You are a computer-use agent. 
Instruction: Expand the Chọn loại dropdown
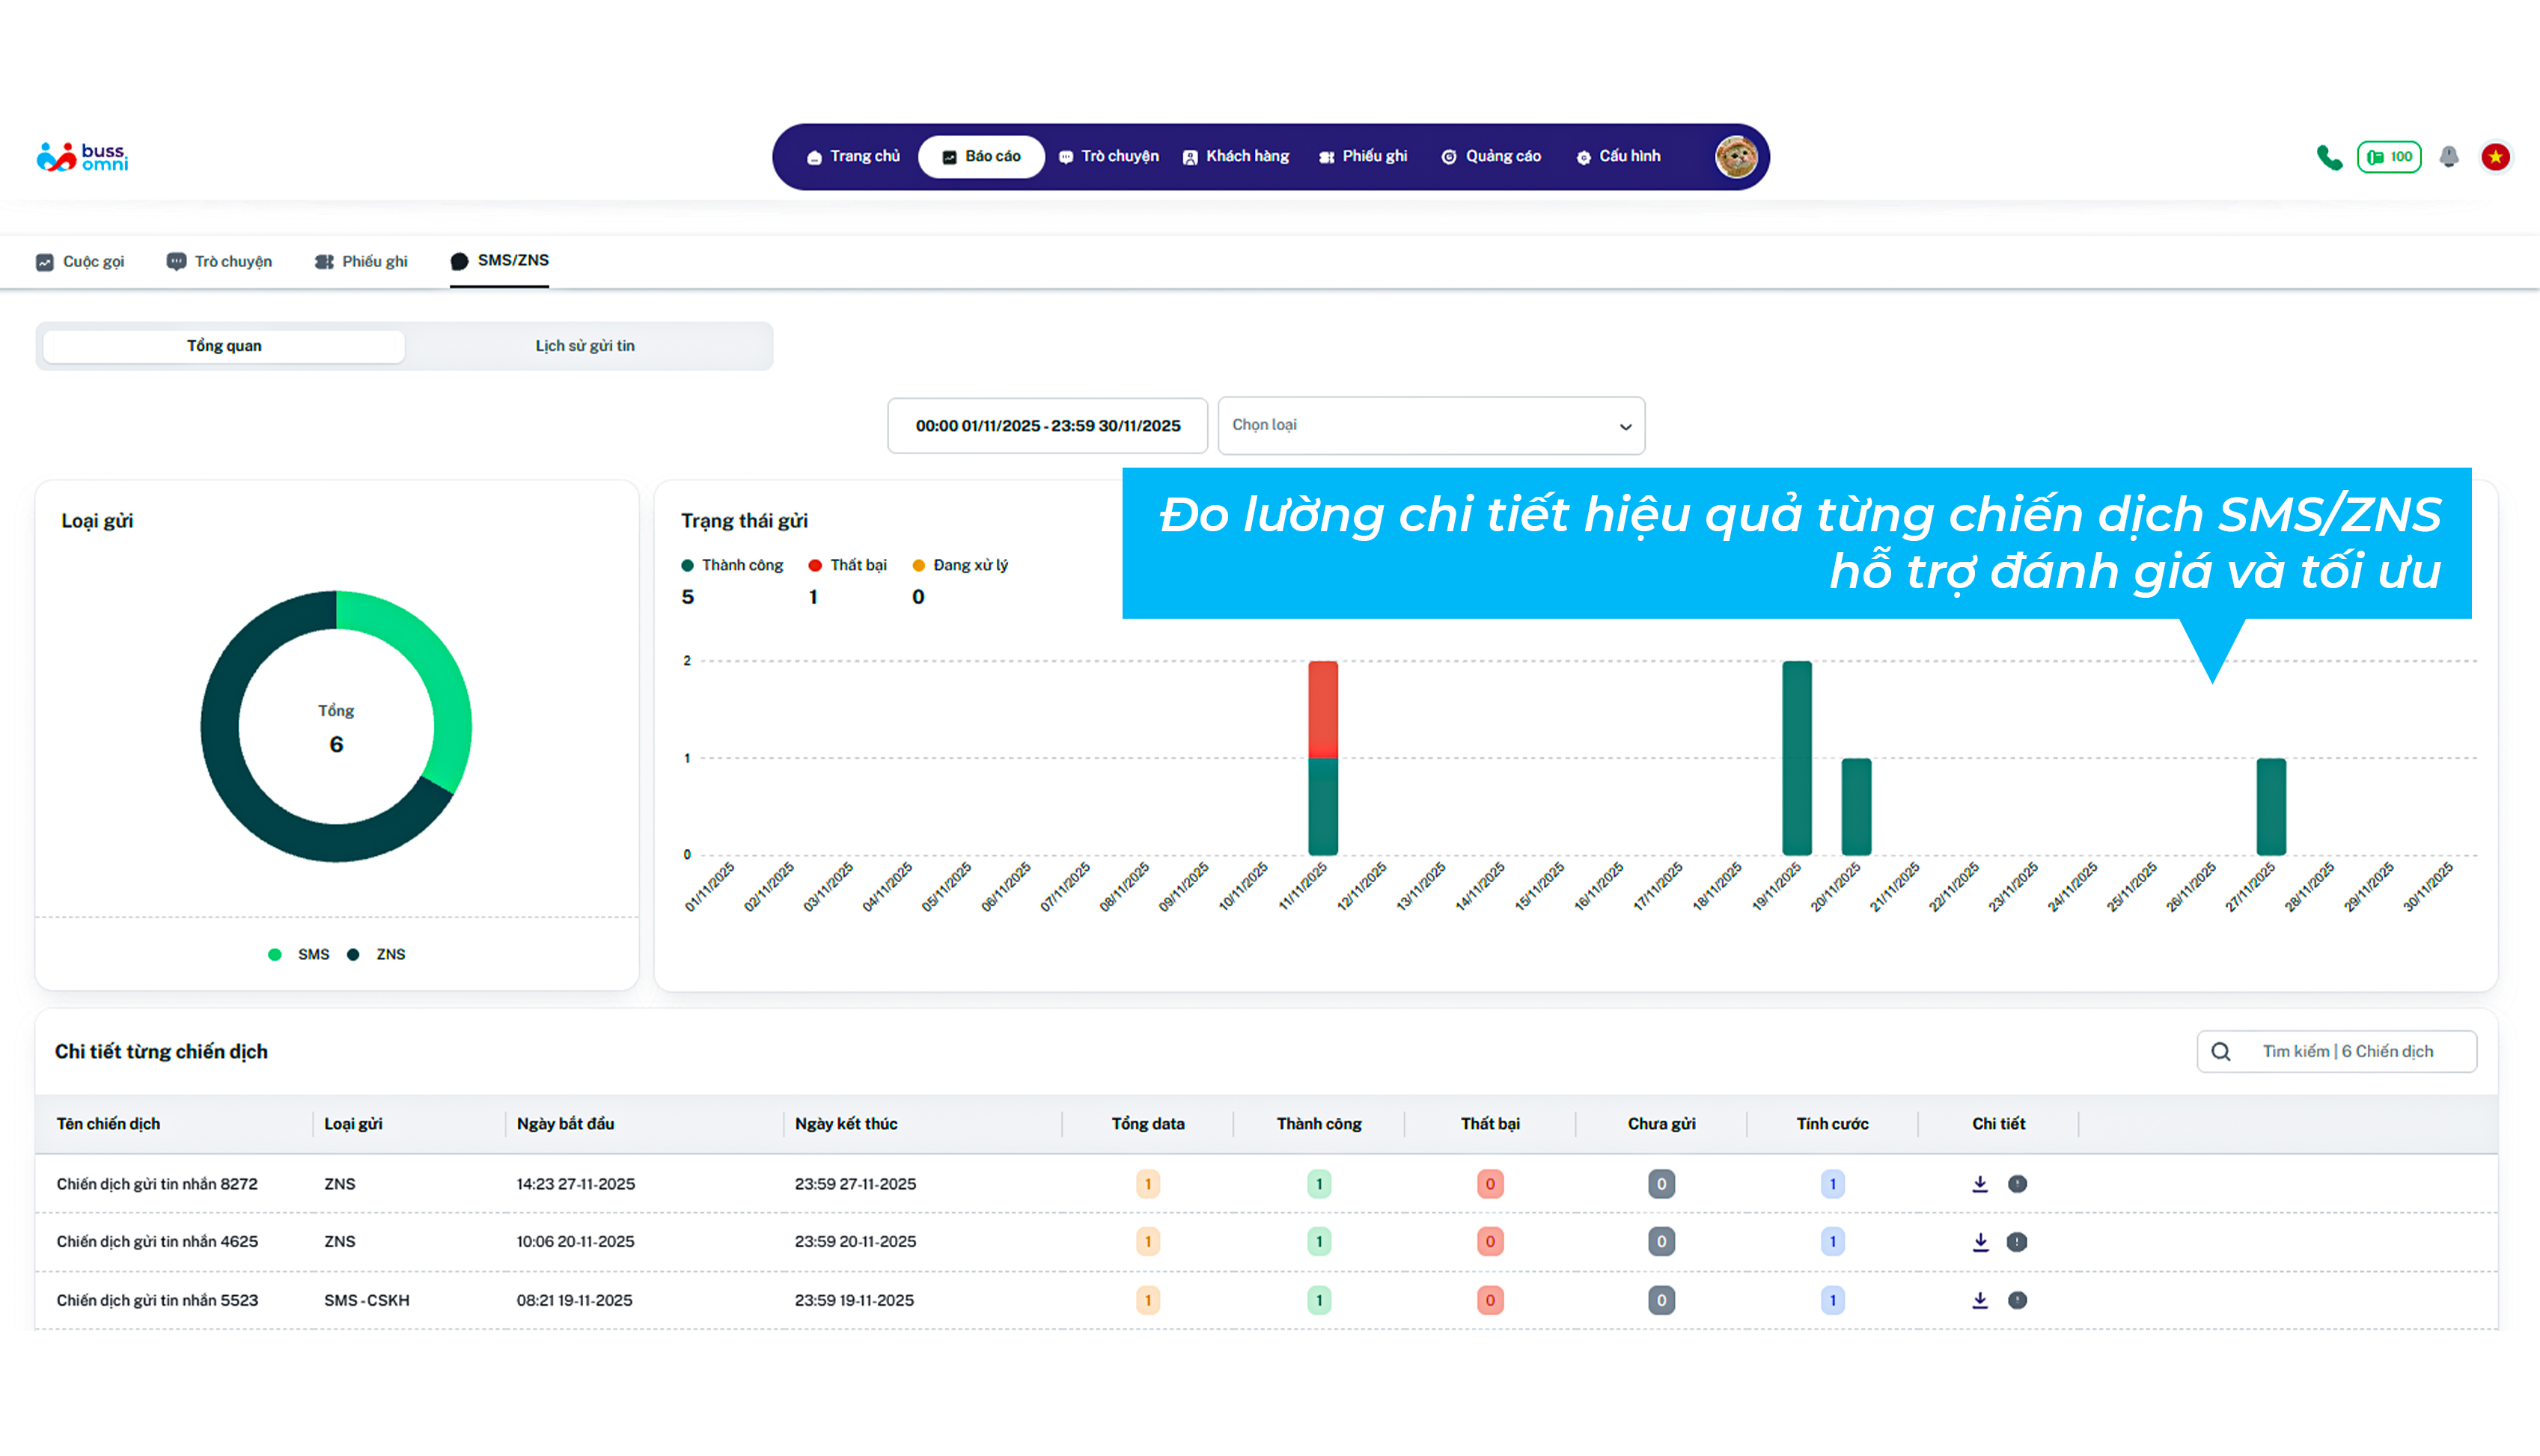pyautogui.click(x=1430, y=426)
